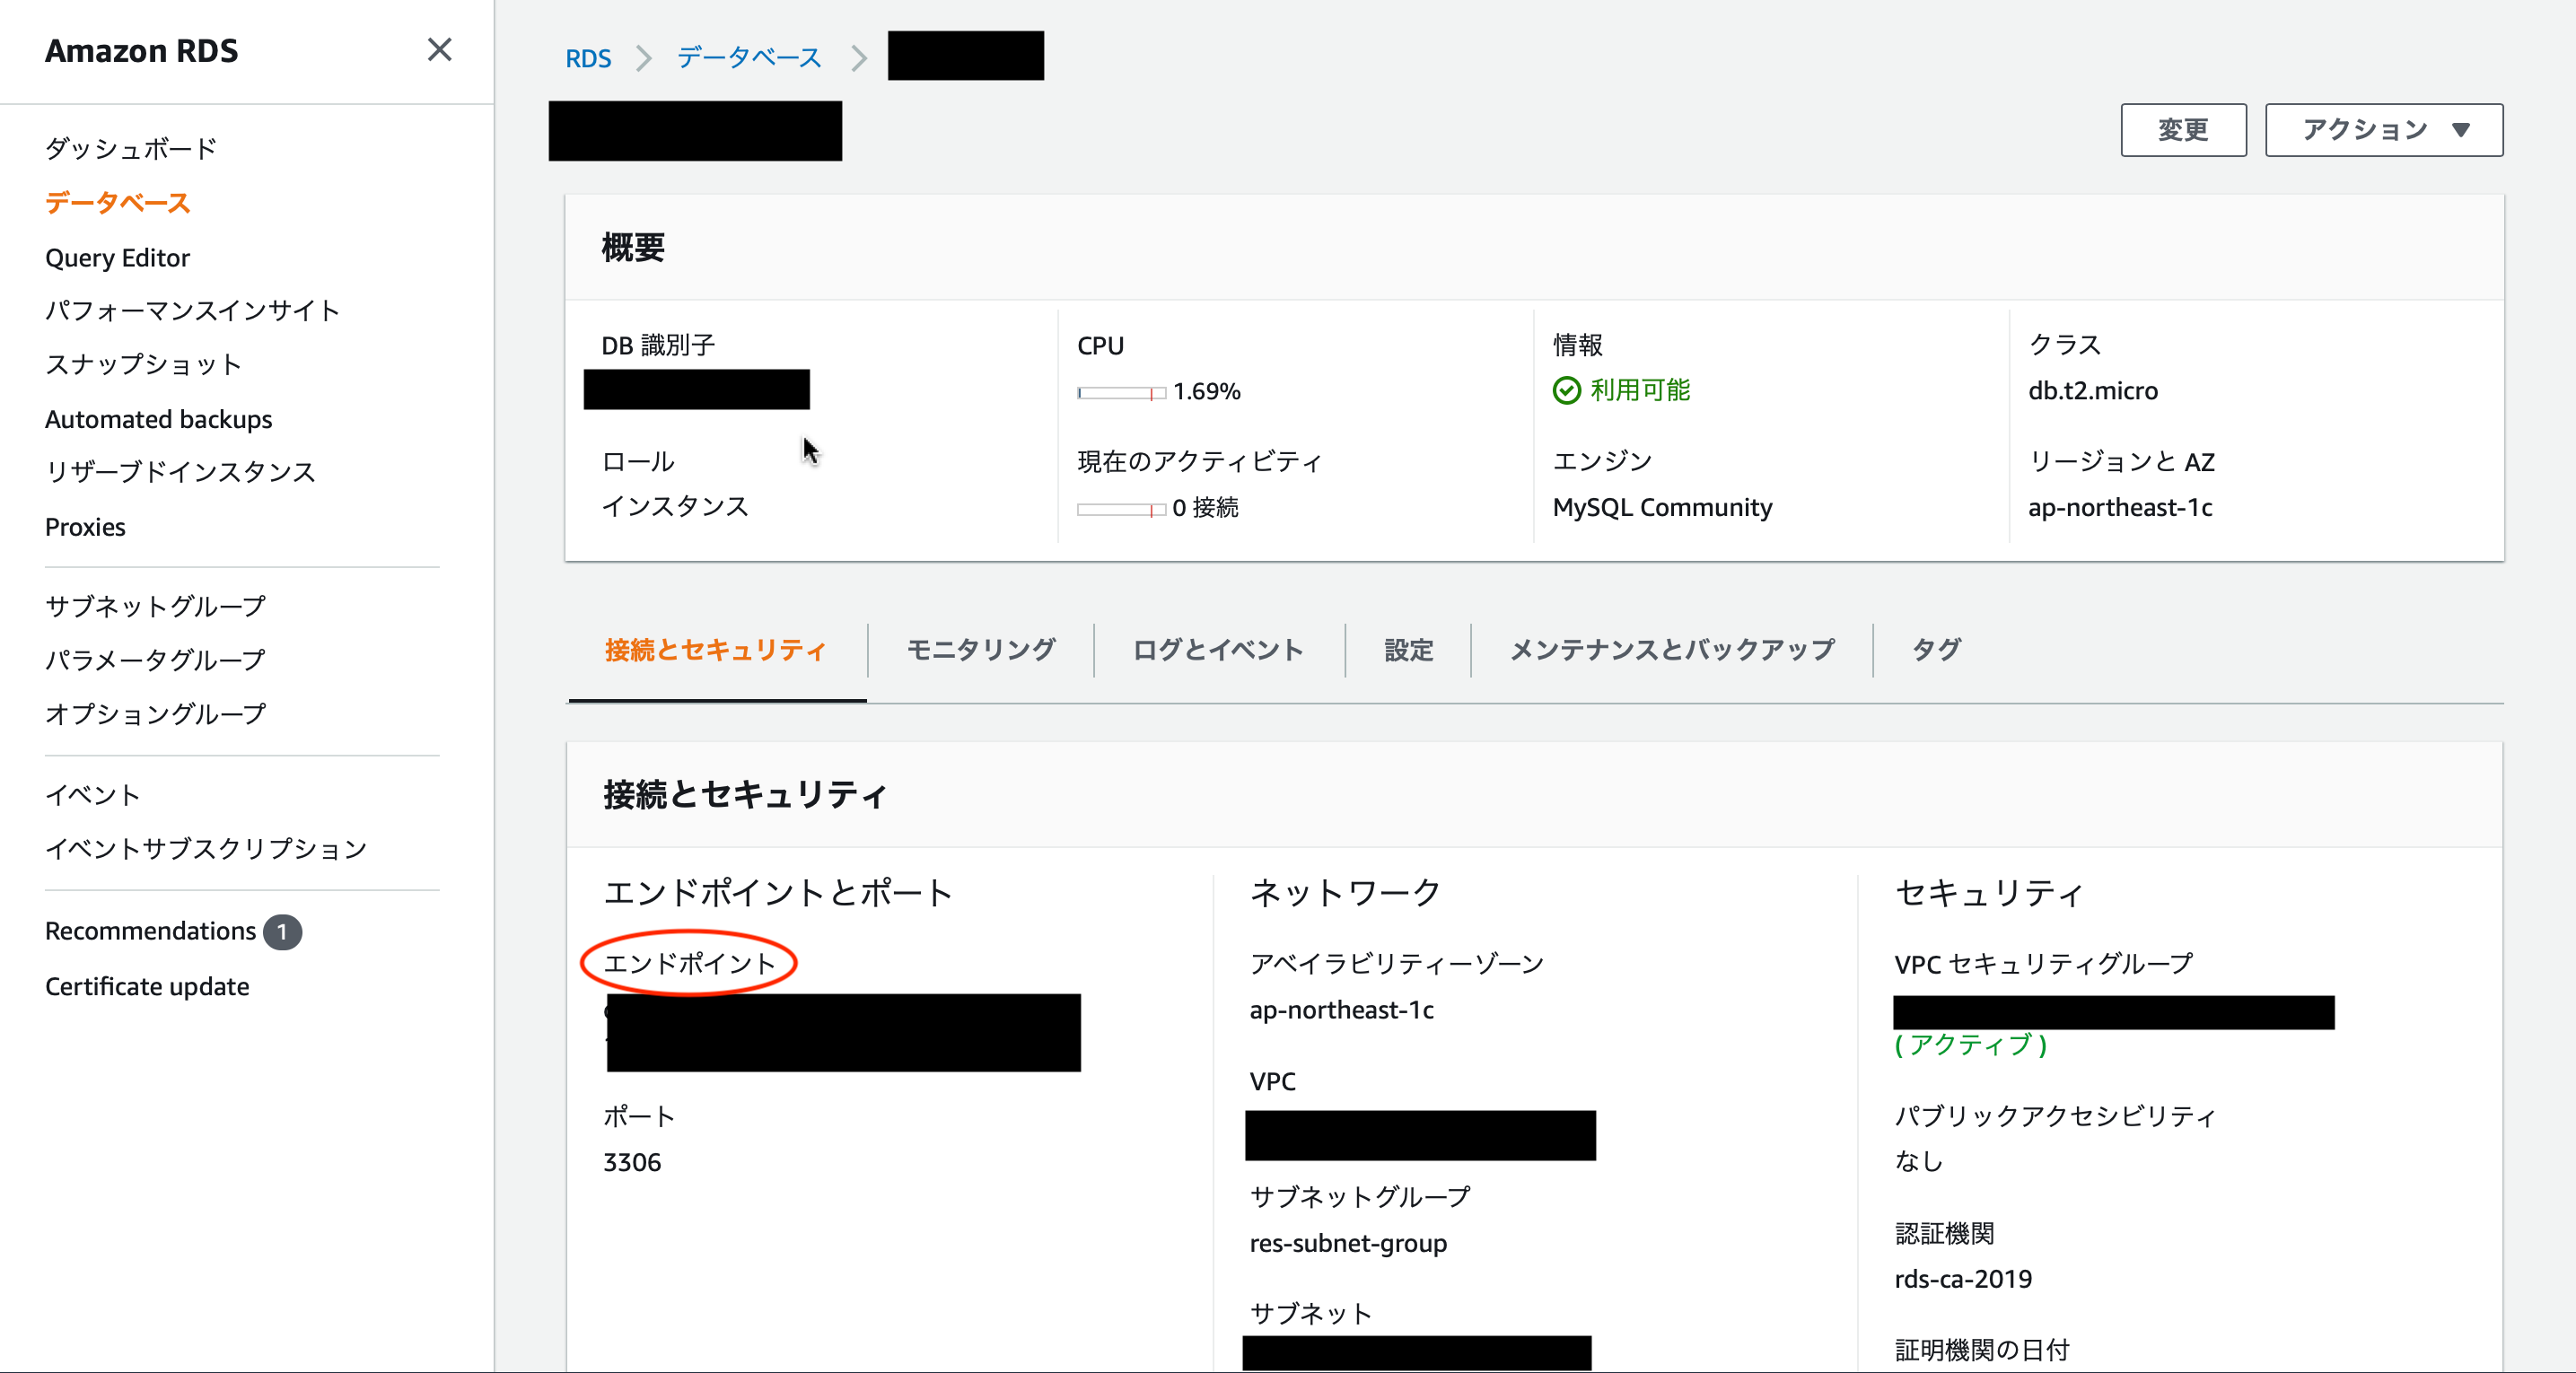This screenshot has height=1373, width=2576.
Task: Click the CPU usage progress bar
Action: coord(1120,392)
